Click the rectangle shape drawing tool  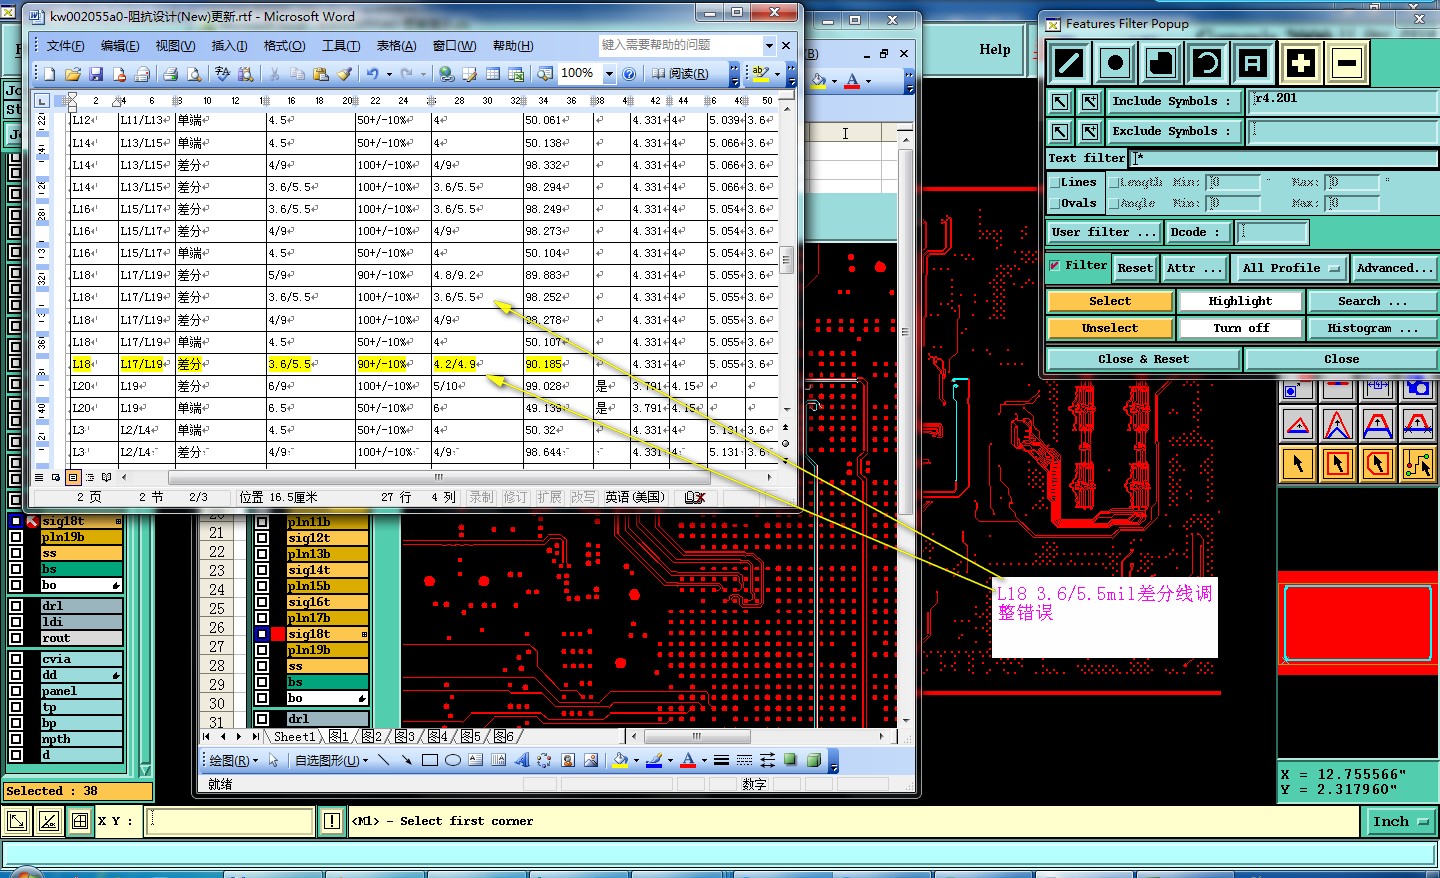(x=430, y=760)
